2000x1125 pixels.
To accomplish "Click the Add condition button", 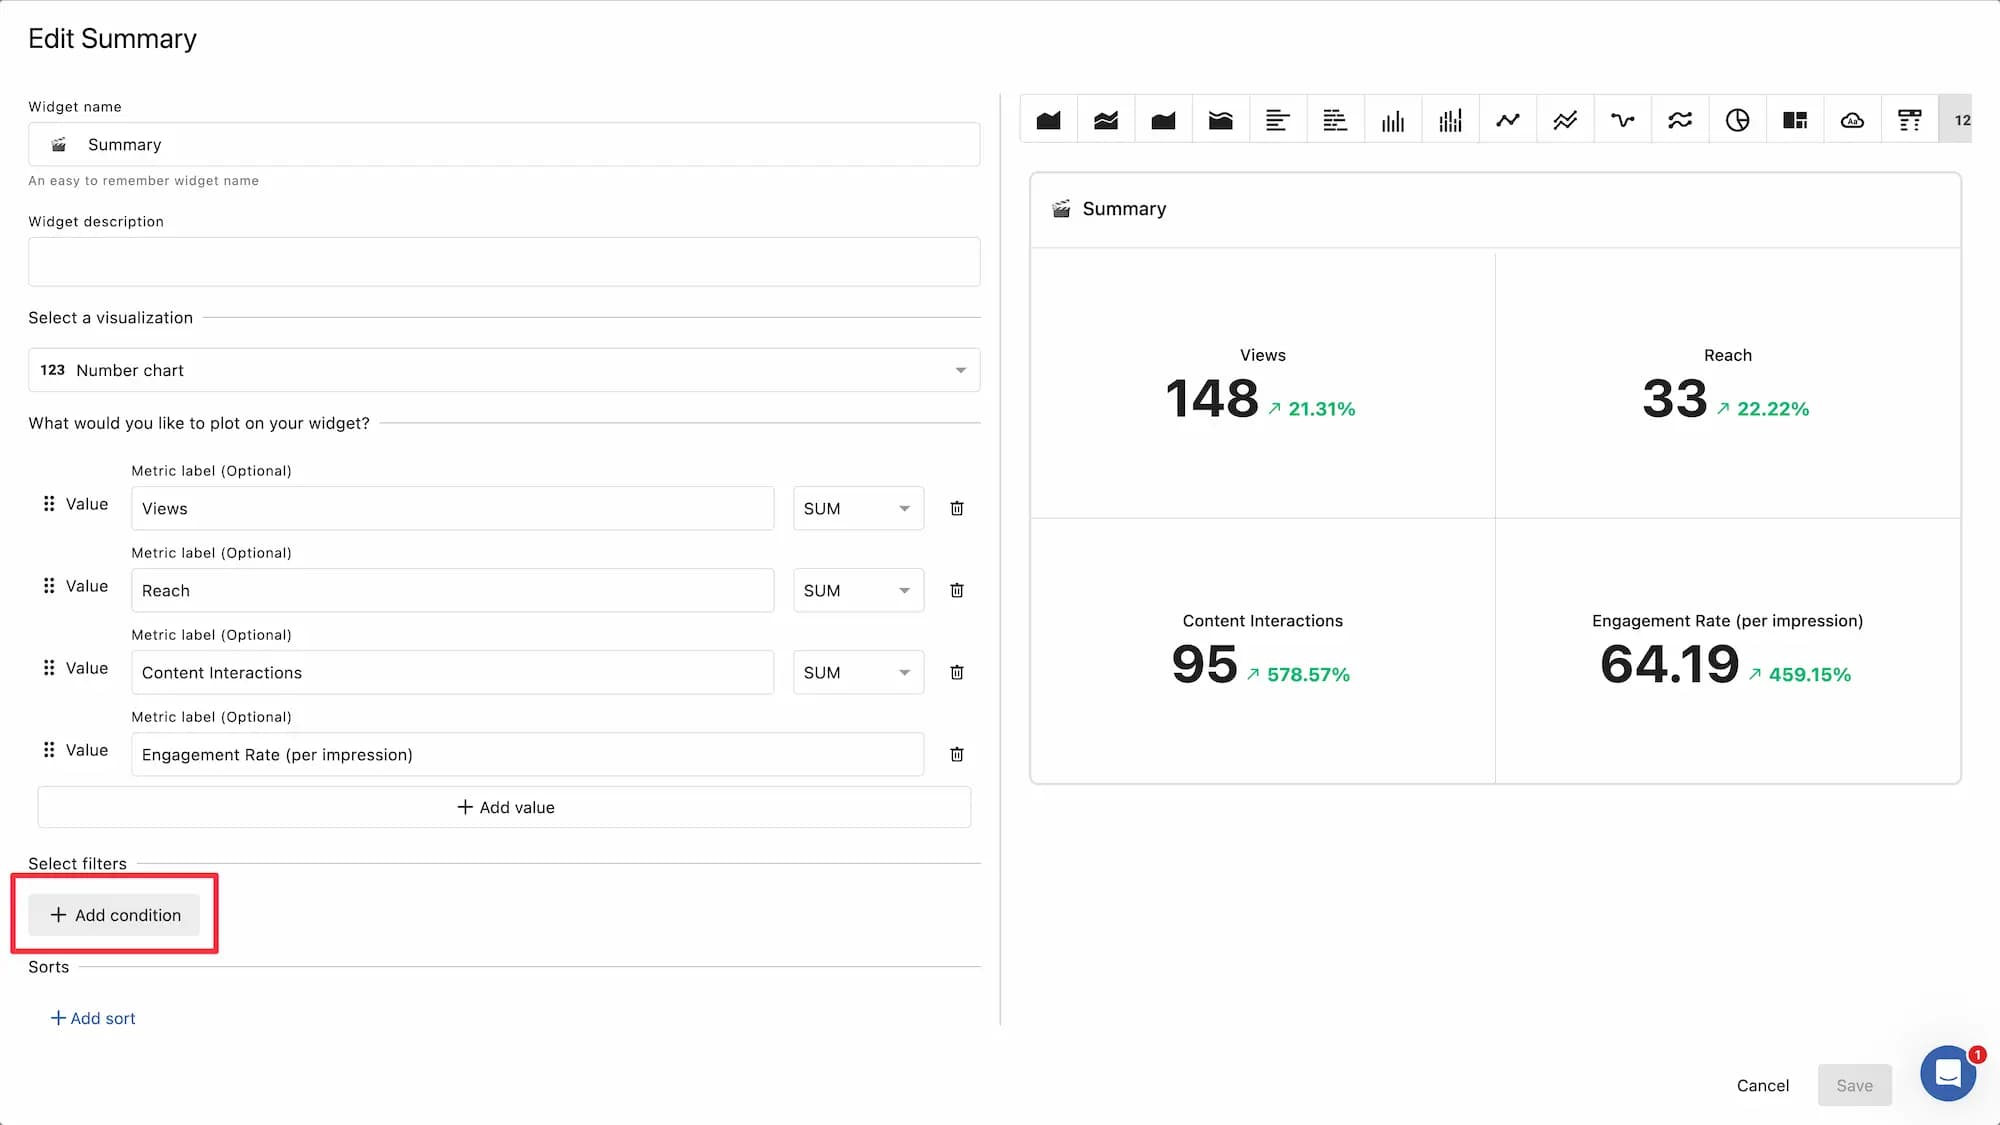I will pyautogui.click(x=115, y=915).
